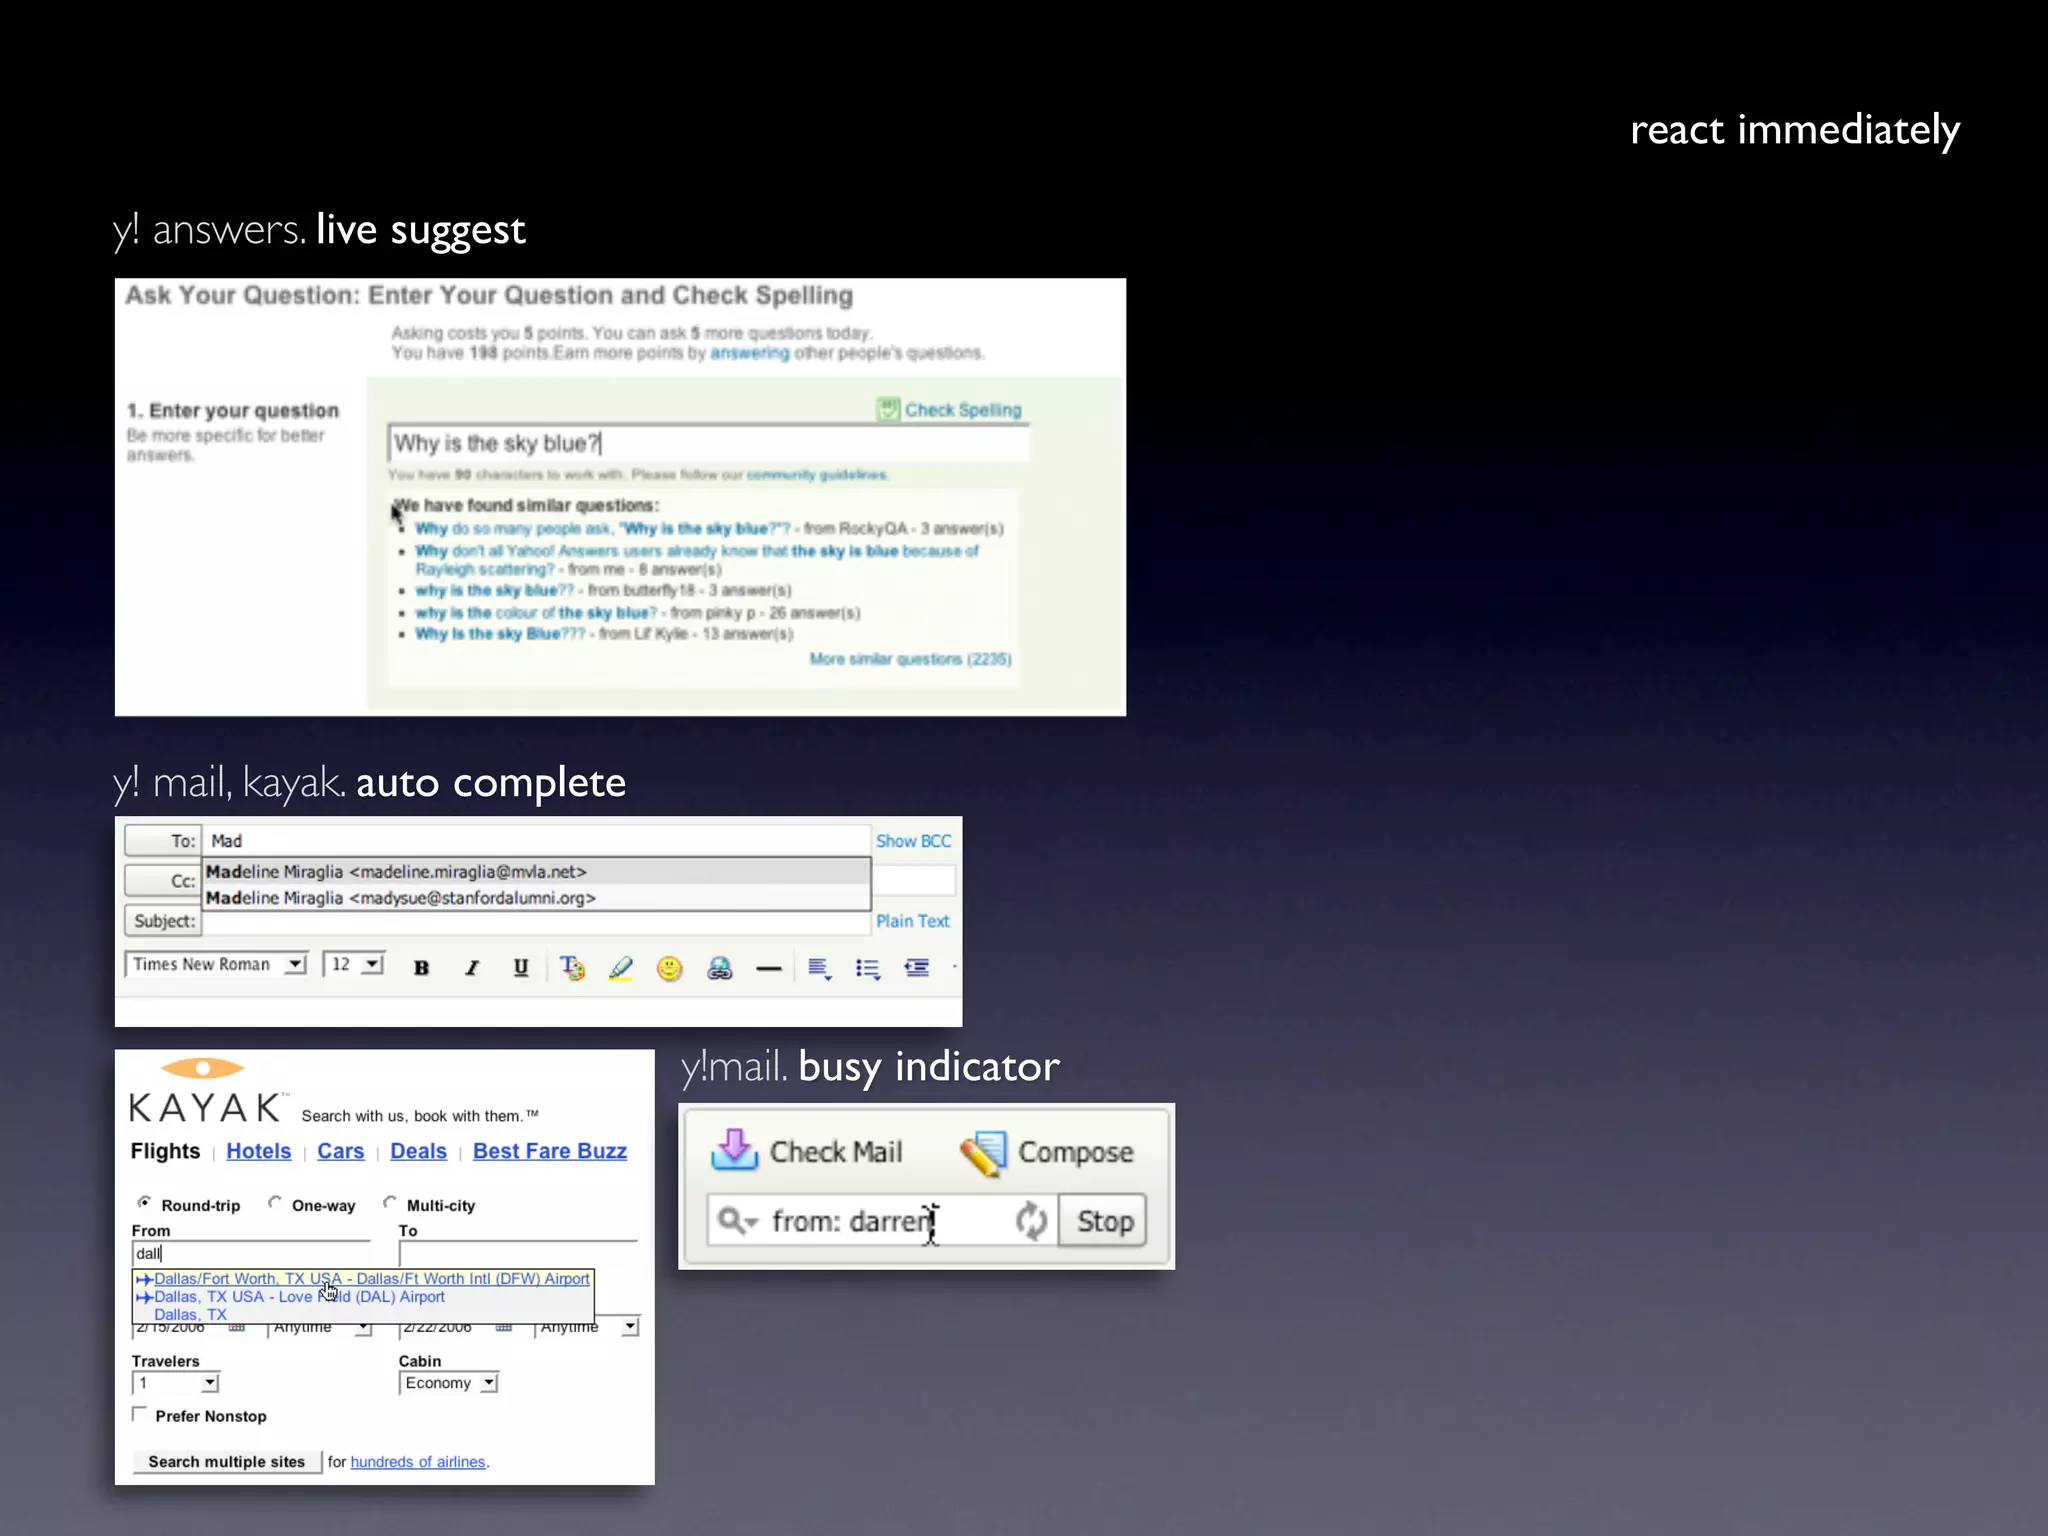Select the Multi-city radio button

tap(390, 1203)
